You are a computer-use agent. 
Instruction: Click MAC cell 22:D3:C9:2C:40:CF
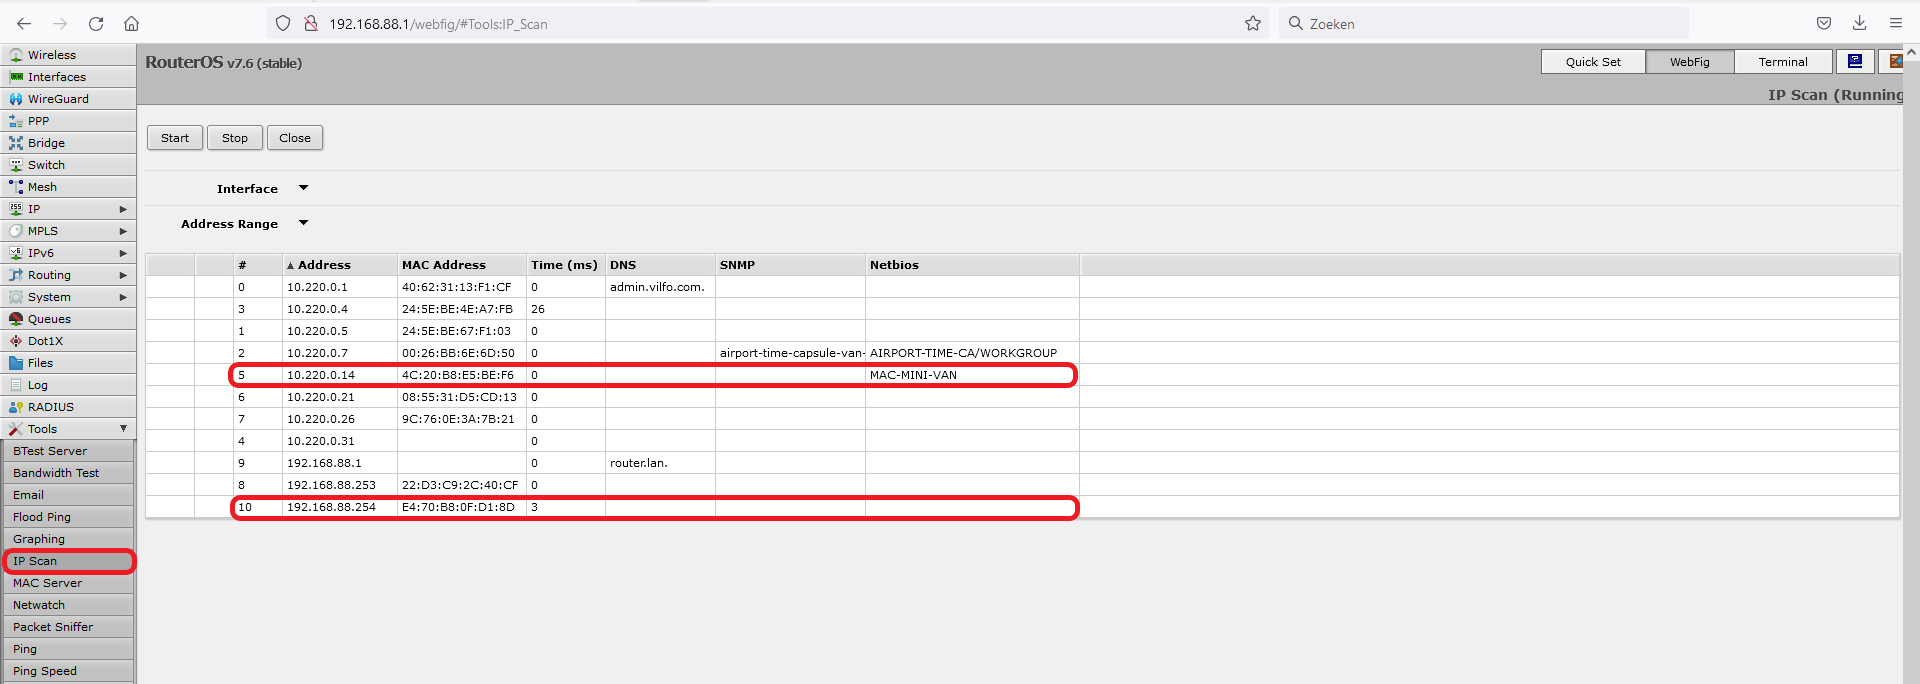click(462, 485)
